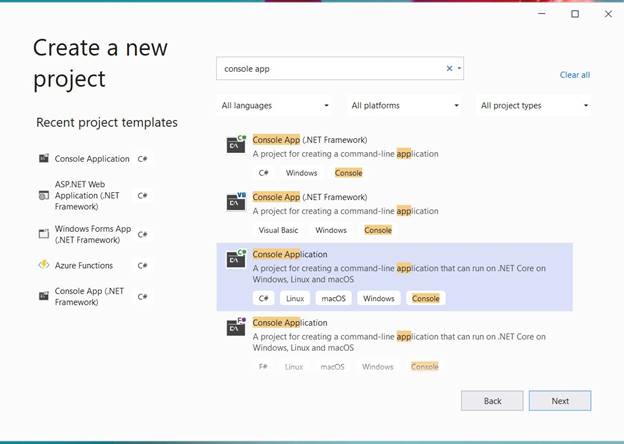Open the All platforms filter dropdown
624x444 pixels.
point(405,105)
